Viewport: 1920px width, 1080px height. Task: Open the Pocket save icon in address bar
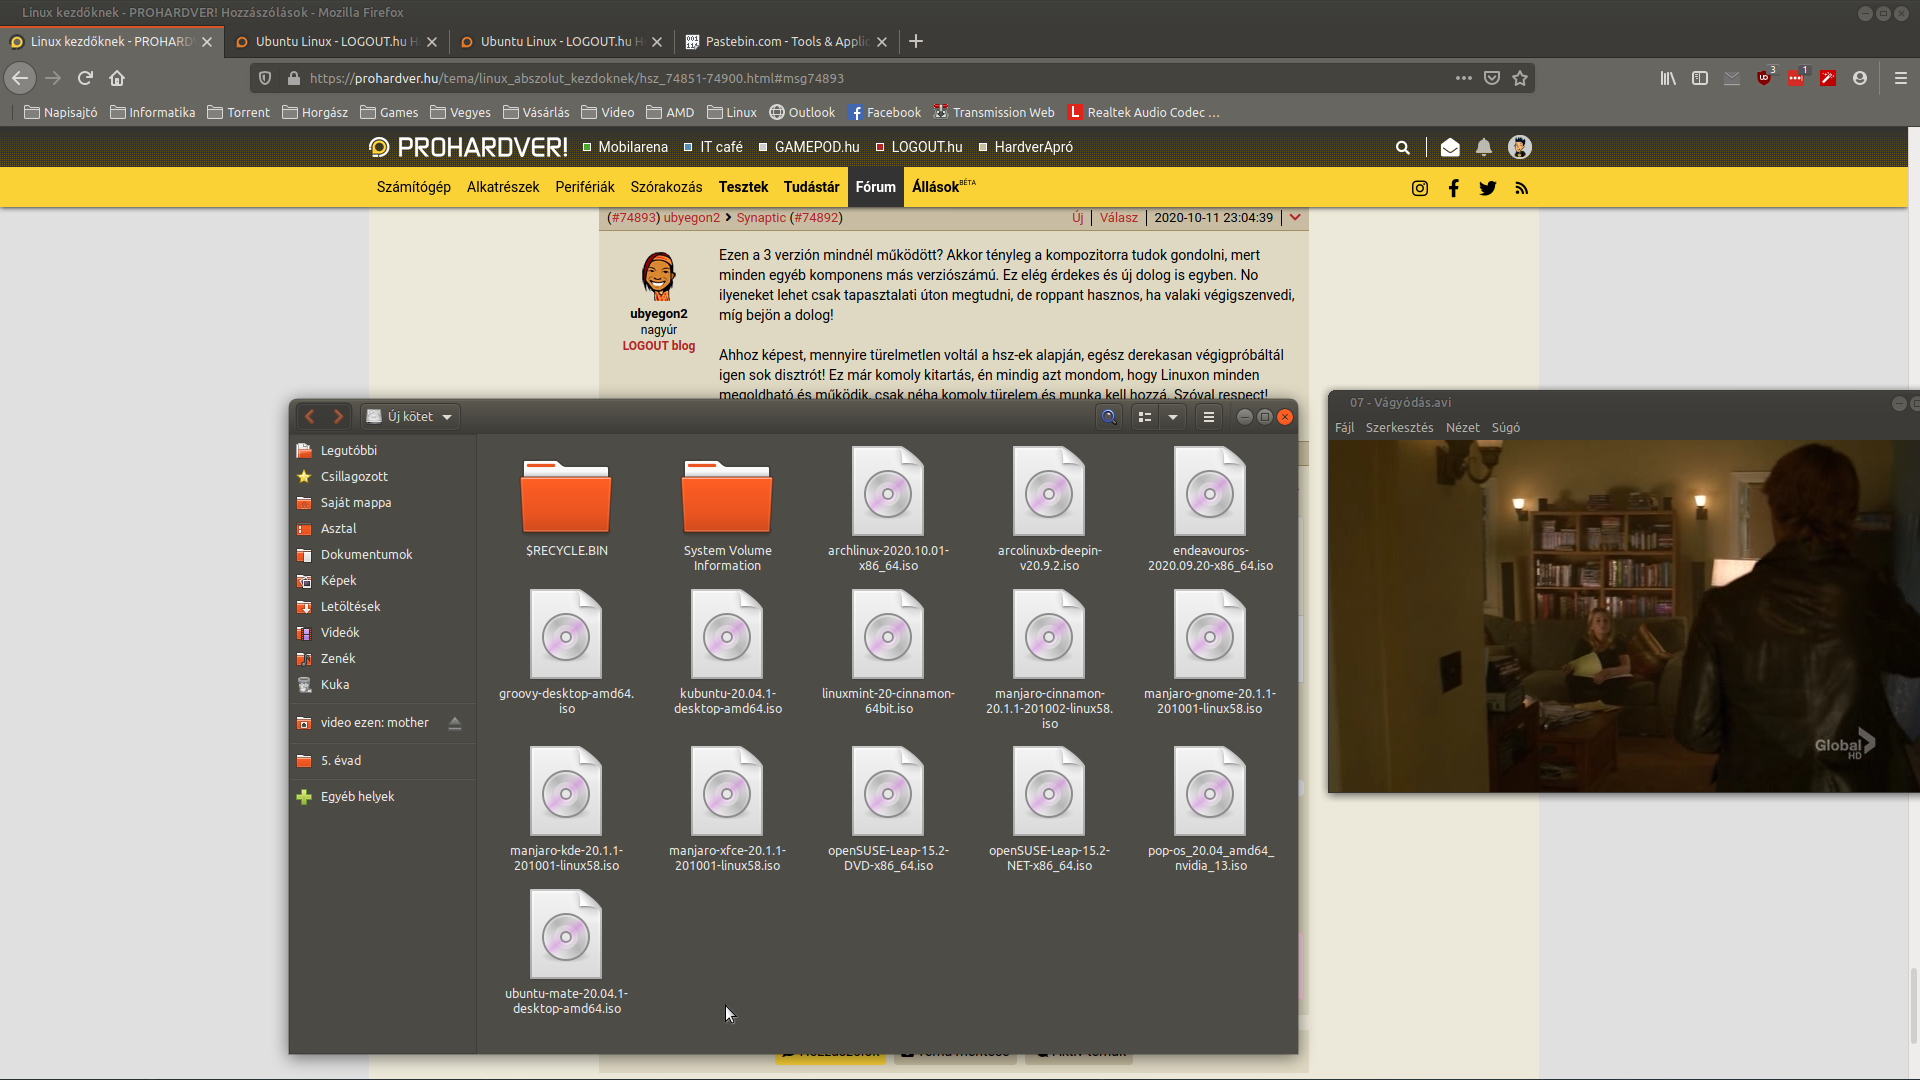coord(1492,78)
